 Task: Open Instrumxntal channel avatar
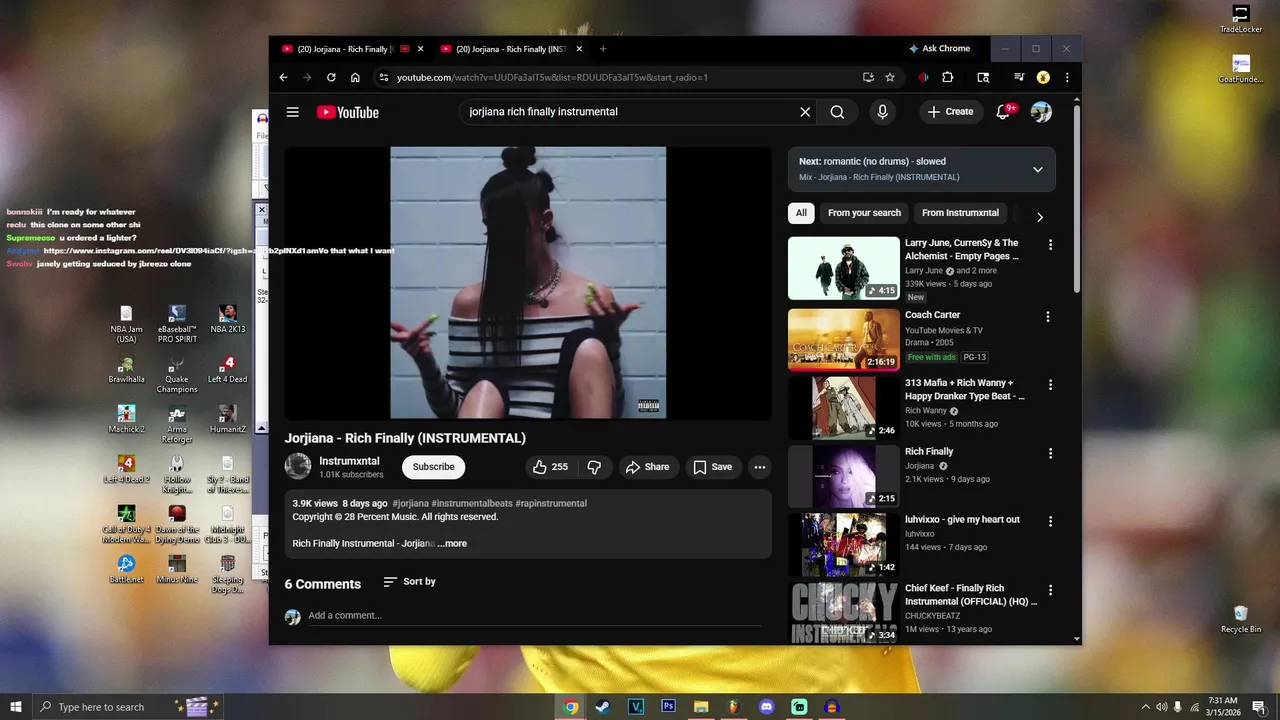click(298, 466)
